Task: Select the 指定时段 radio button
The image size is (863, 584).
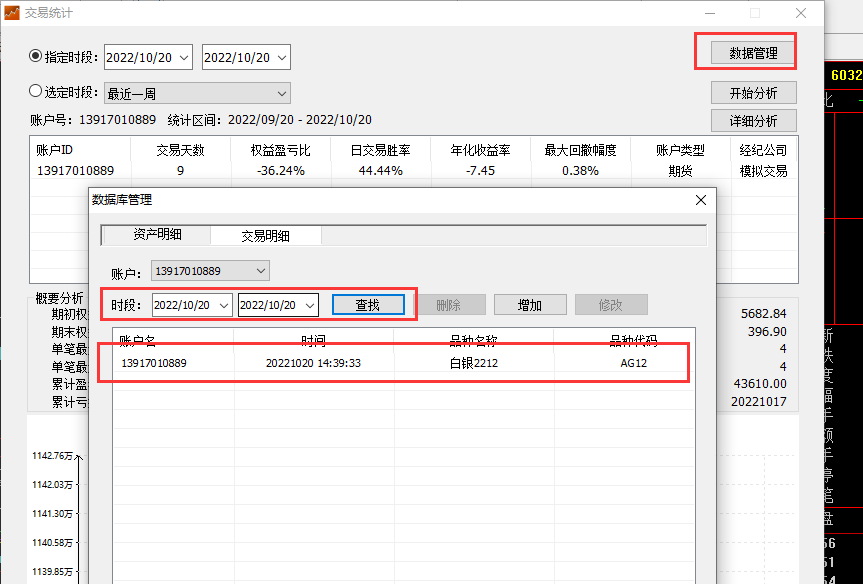Action: pos(37,57)
